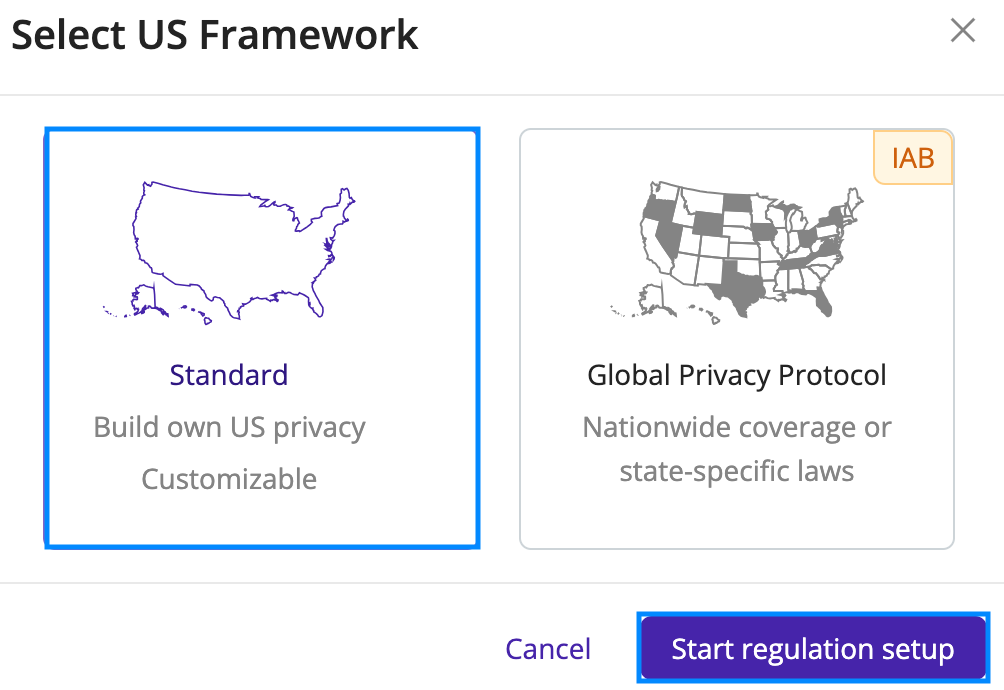Click the gray shaded states map icon

[736, 253]
